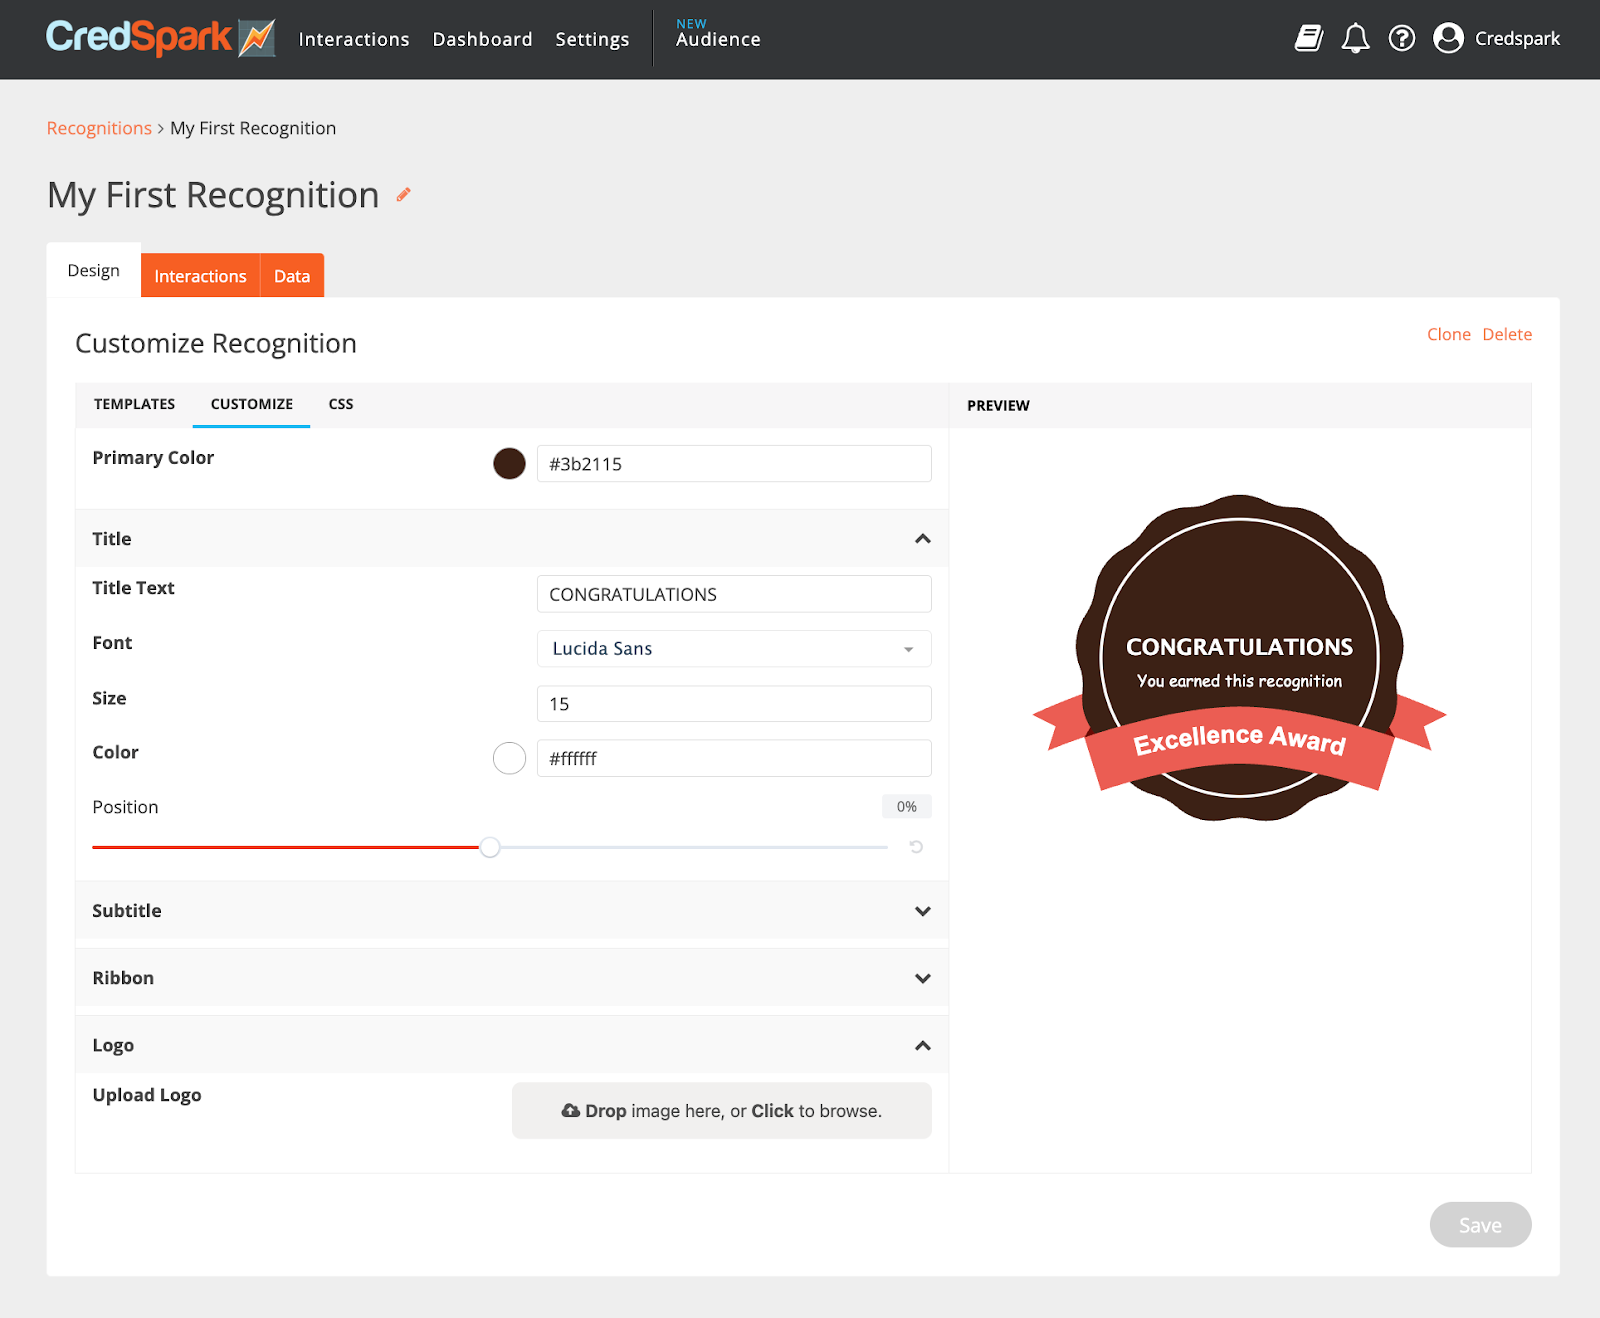Click the Size input field
The image size is (1600, 1318).
[734, 704]
